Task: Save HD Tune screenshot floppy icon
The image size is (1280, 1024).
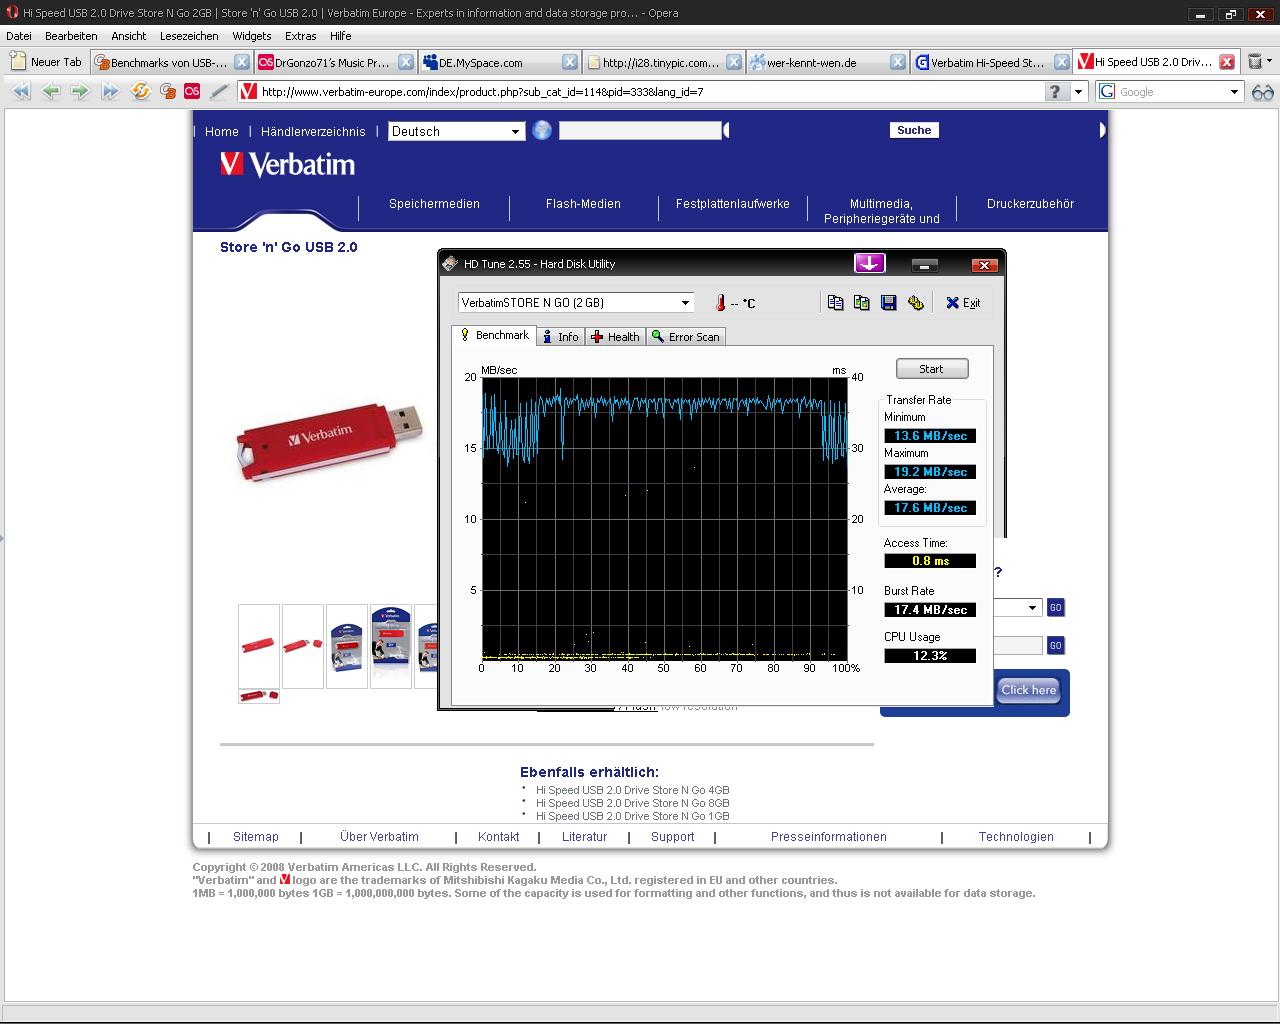Action: point(888,303)
